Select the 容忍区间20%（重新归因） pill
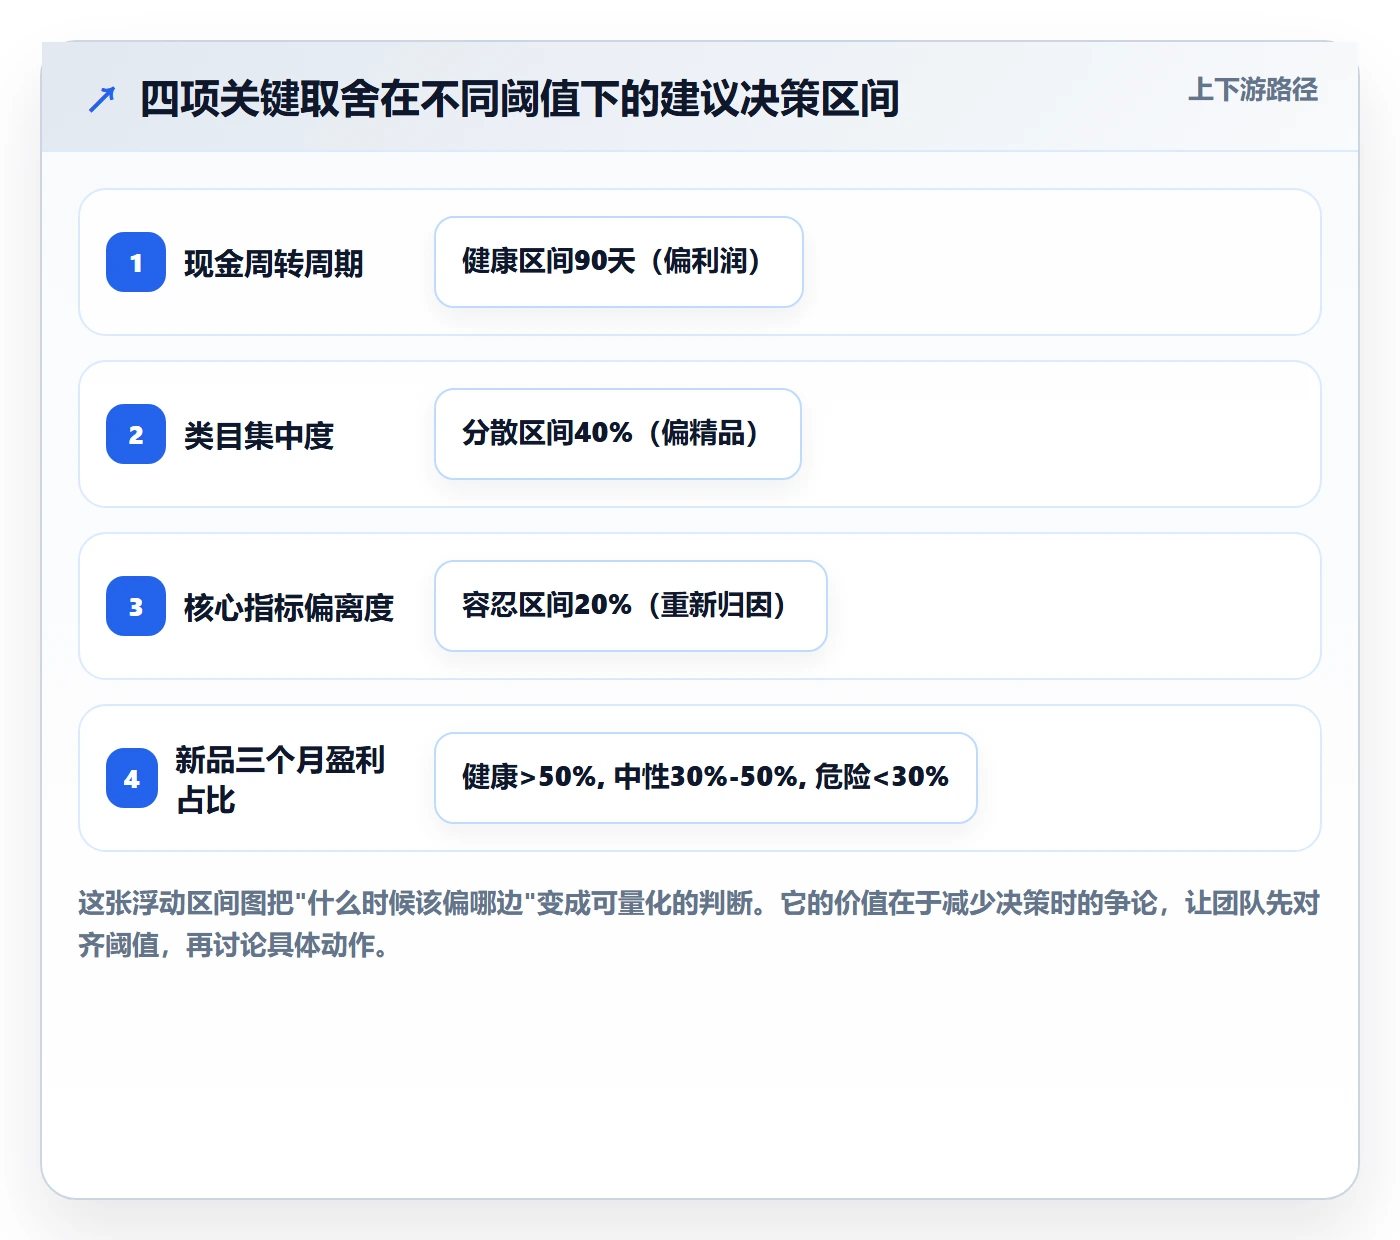1400x1240 pixels. click(631, 606)
